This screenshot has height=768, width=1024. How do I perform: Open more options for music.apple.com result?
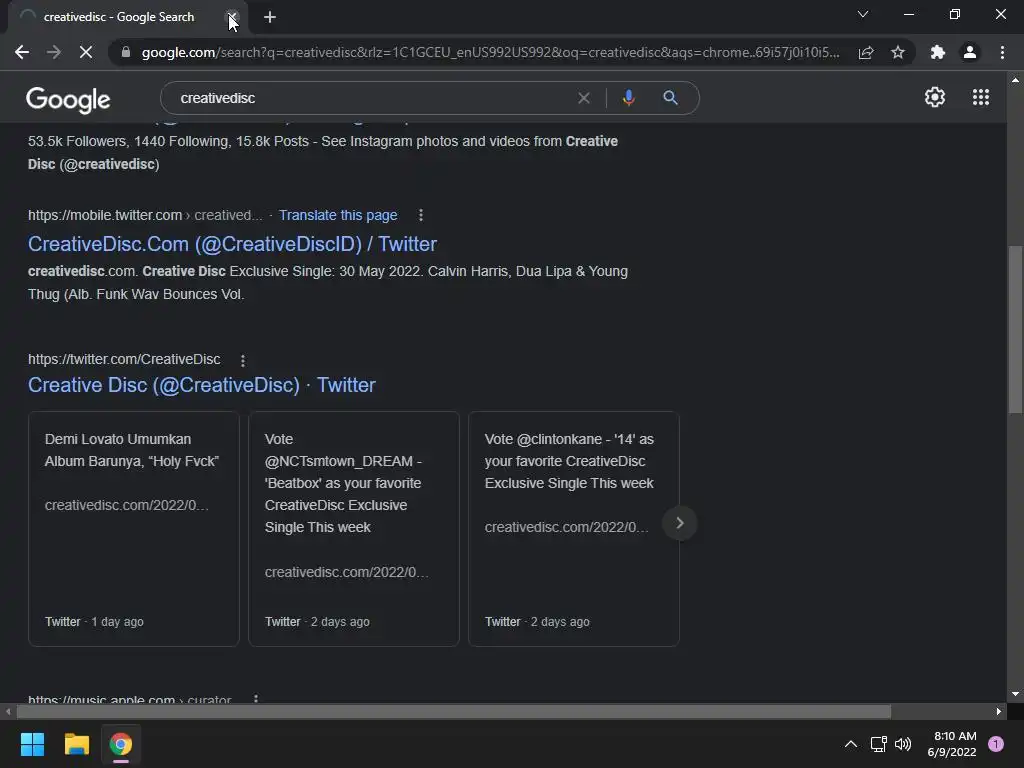256,698
